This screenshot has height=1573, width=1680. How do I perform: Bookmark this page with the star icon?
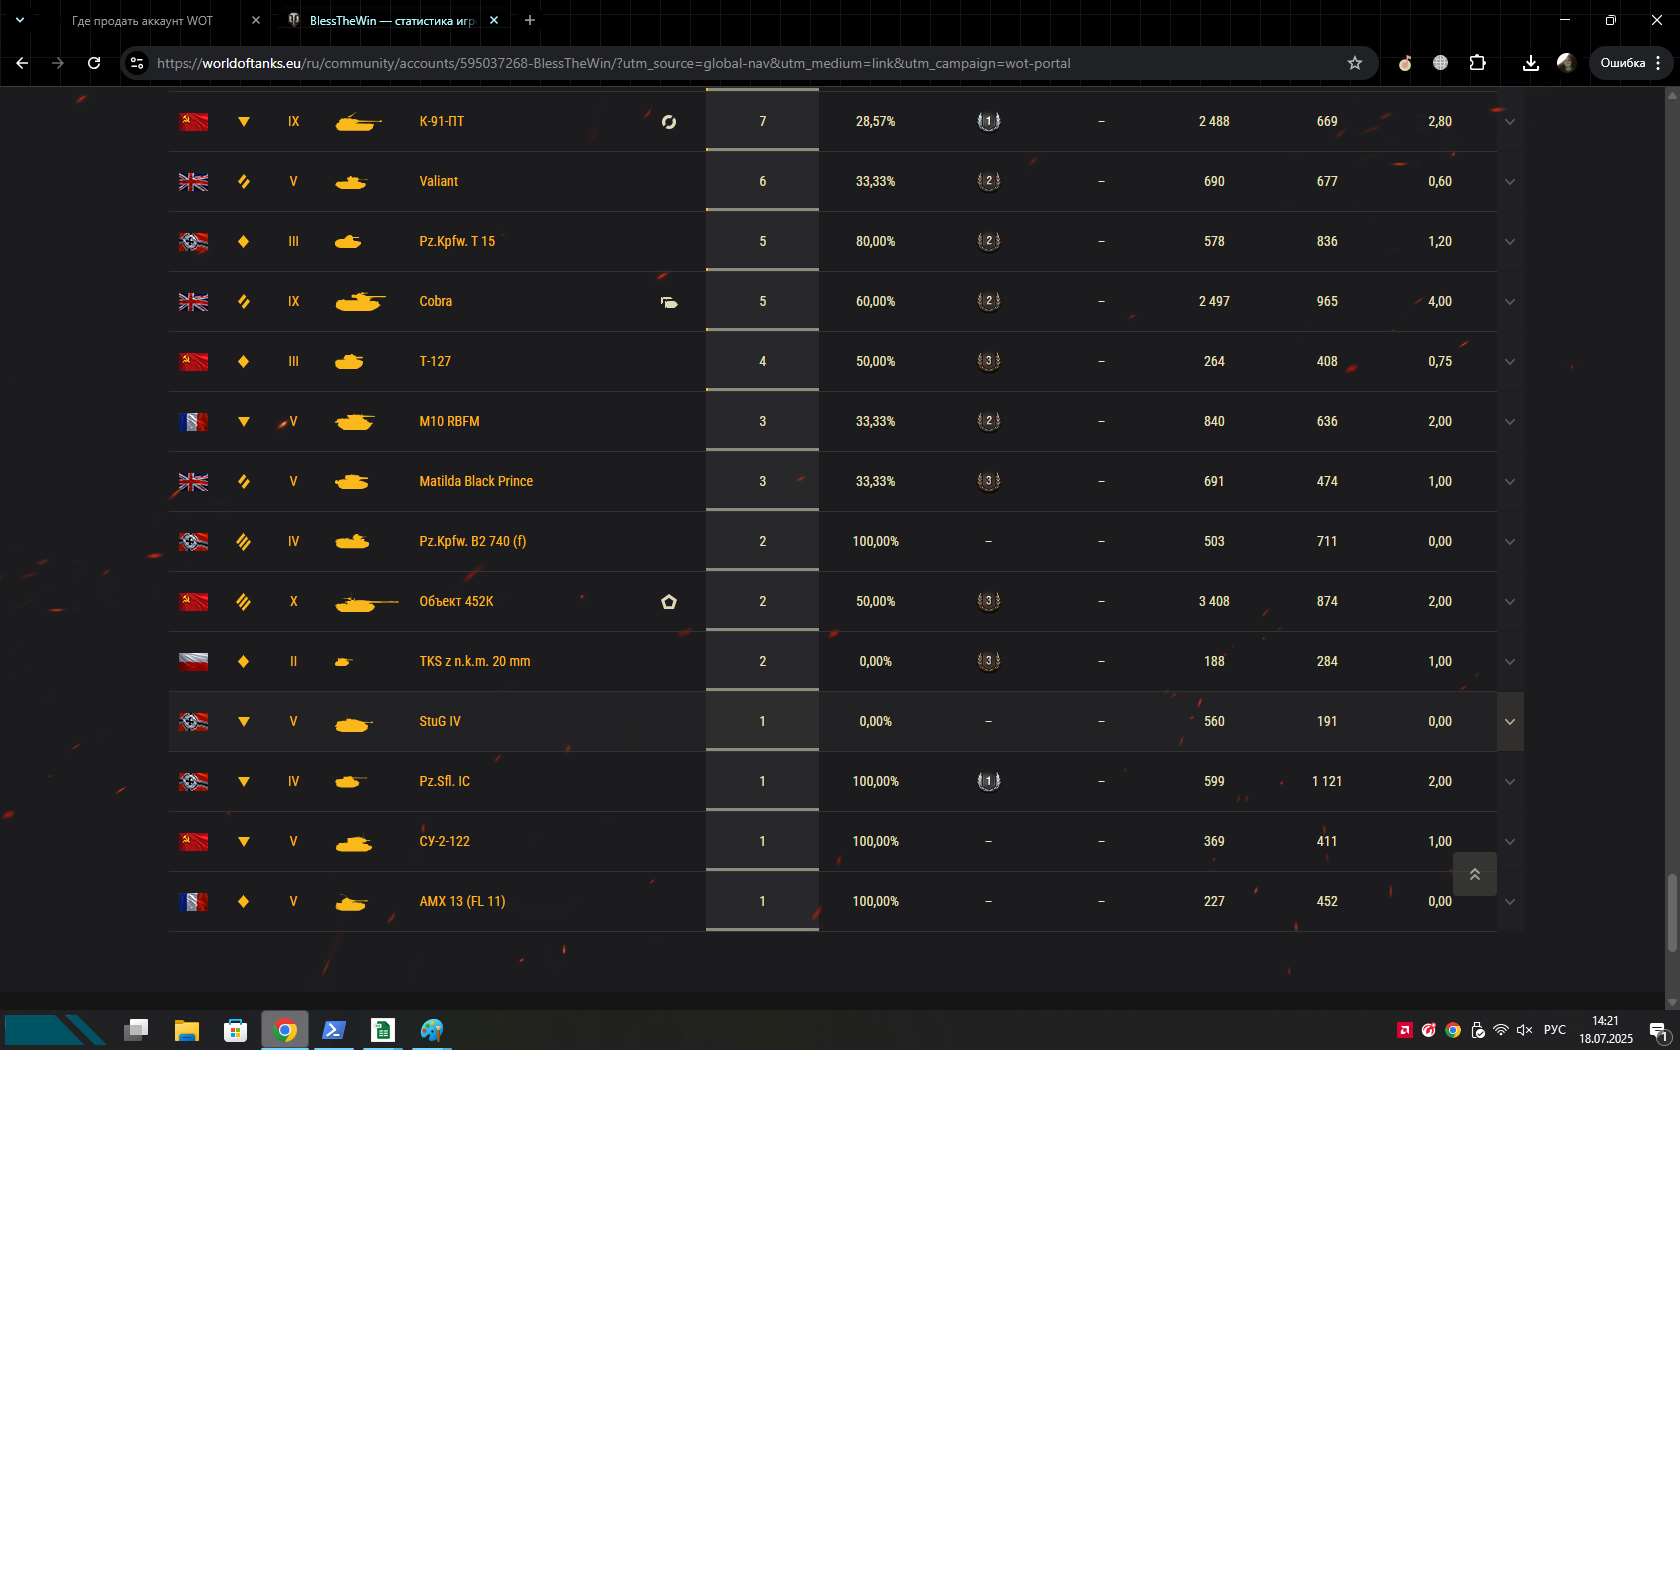pos(1354,63)
